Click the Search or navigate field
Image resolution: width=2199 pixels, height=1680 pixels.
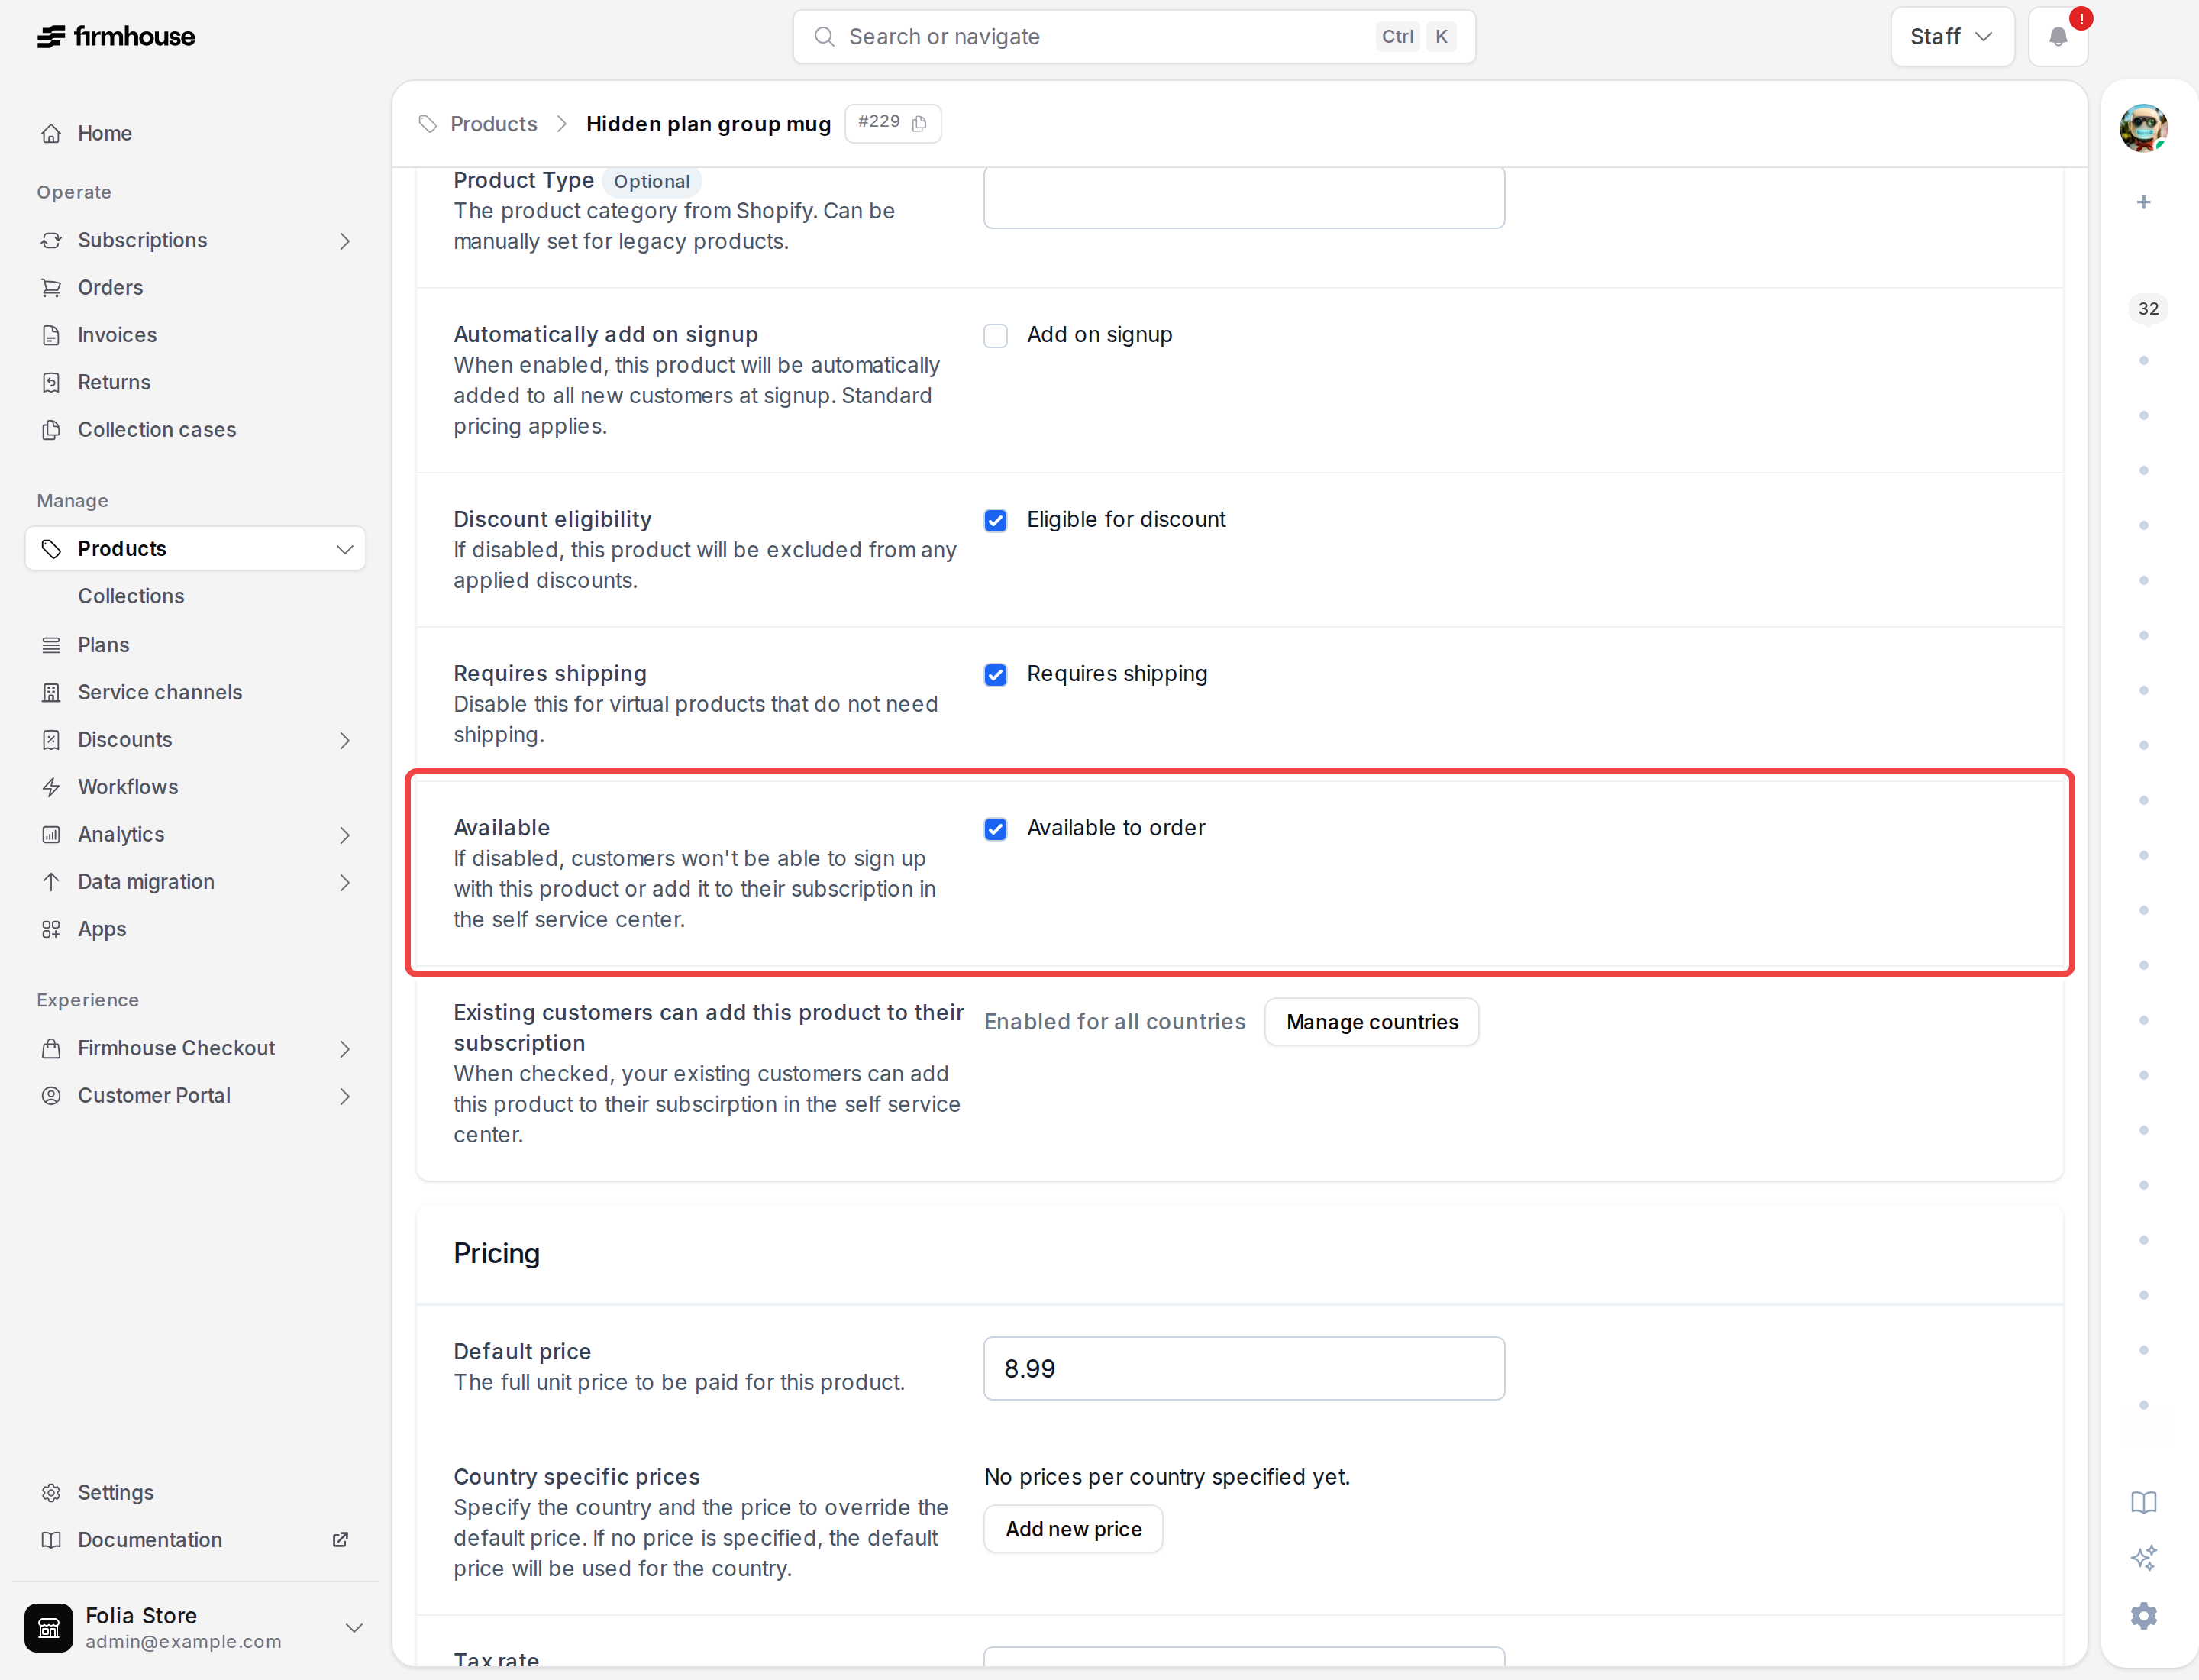click(x=1133, y=37)
